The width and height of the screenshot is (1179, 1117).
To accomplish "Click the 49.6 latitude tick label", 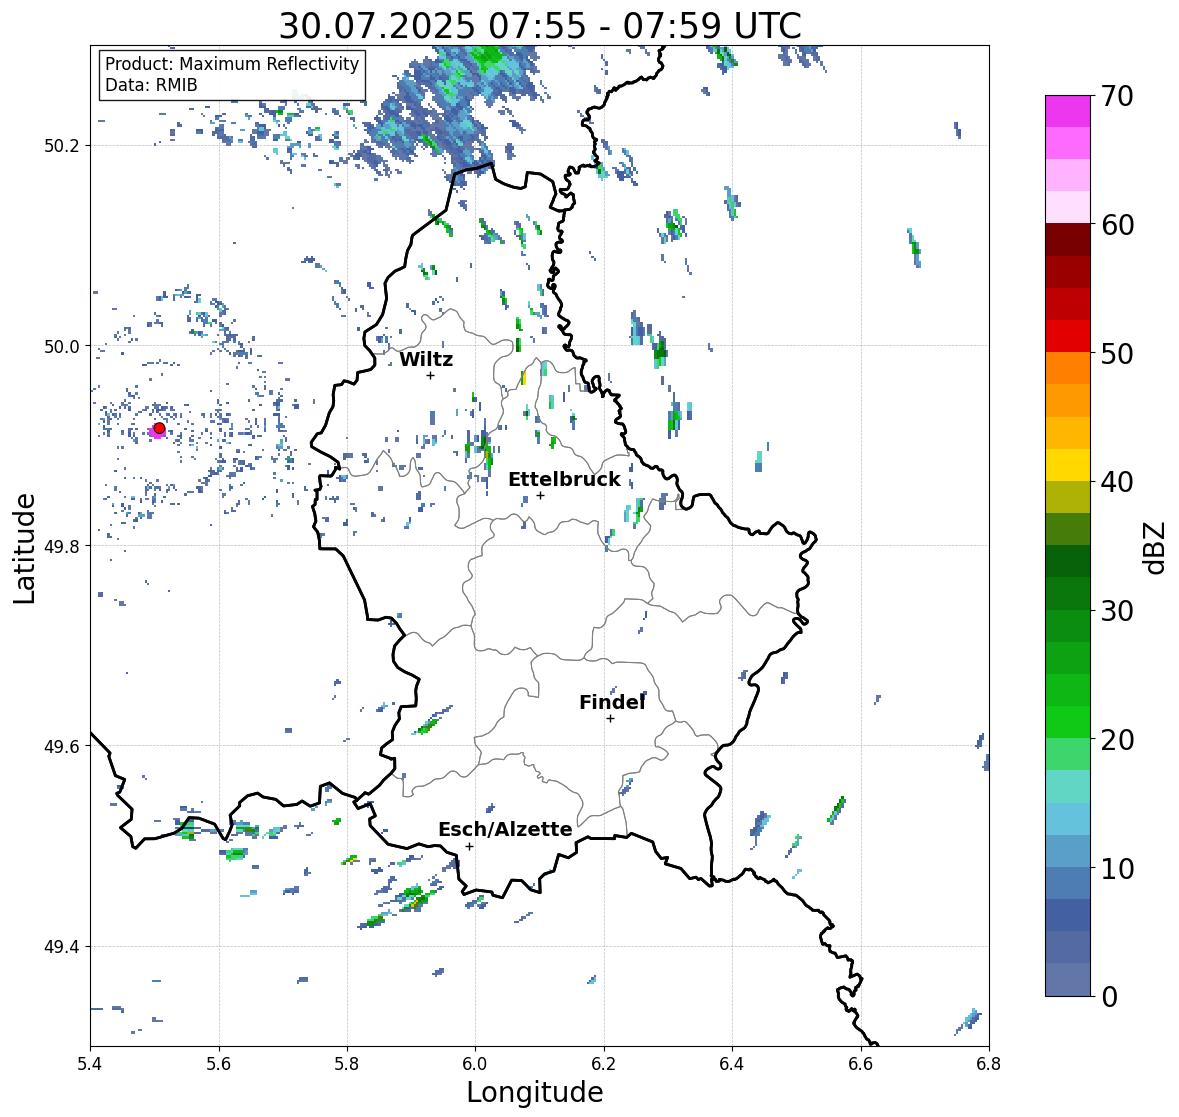I will pos(62,746).
